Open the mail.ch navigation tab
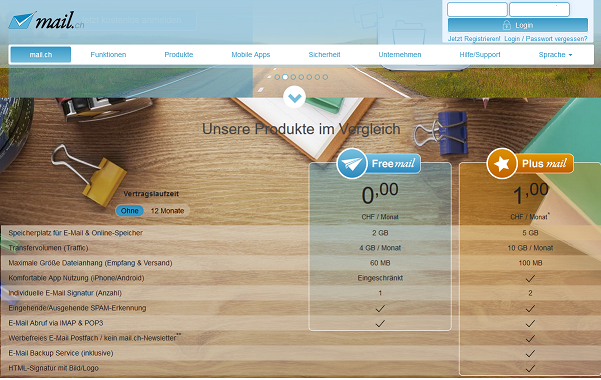 (41, 55)
